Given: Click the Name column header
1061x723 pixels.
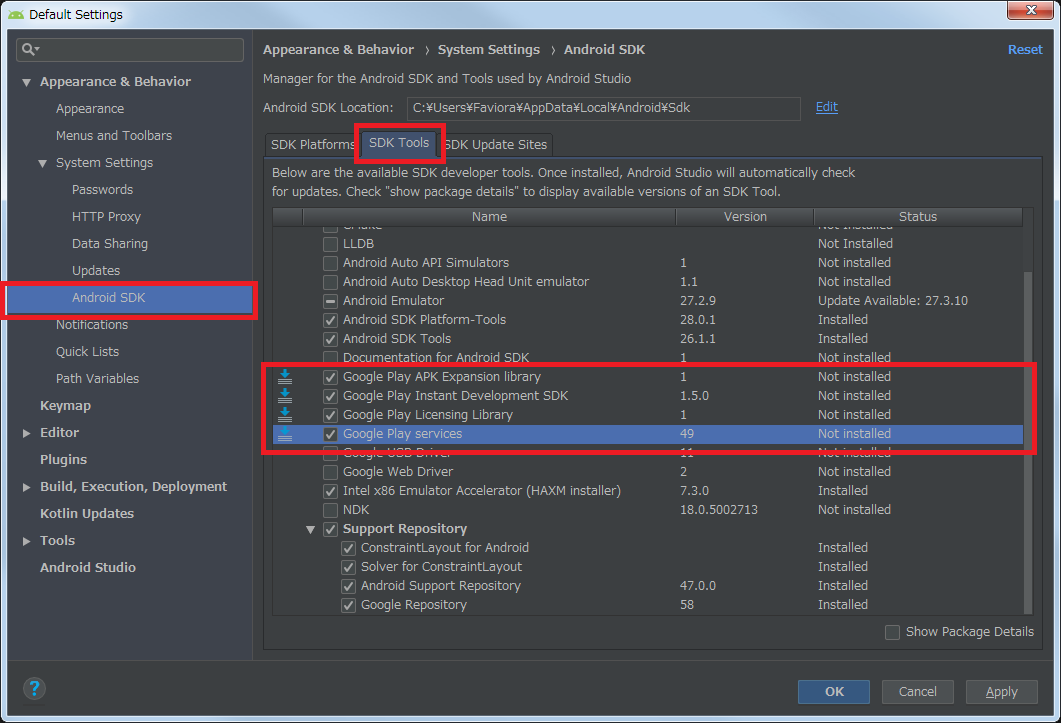Looking at the screenshot, I should coord(489,217).
